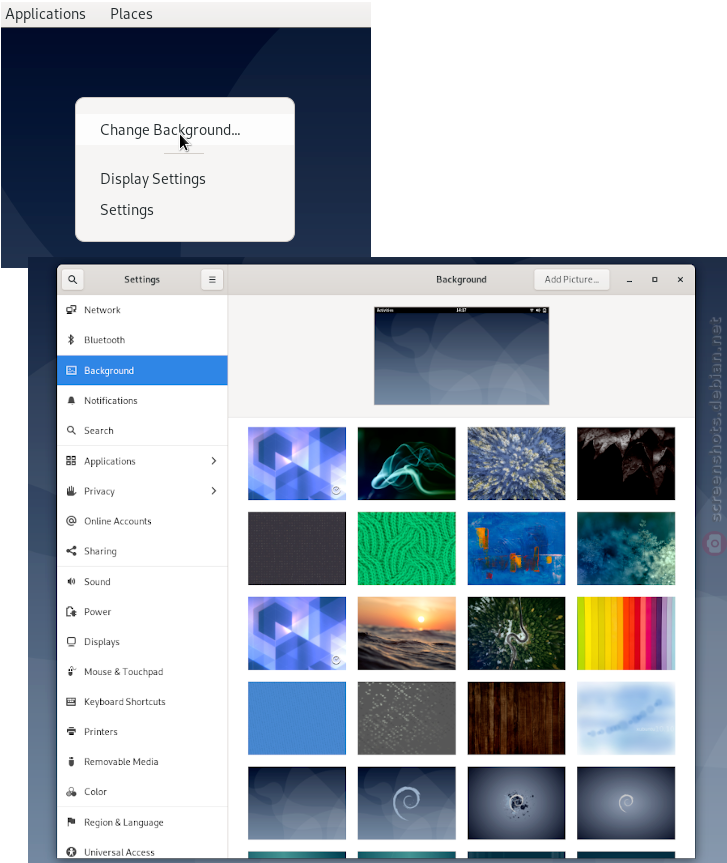Click the Sharing icon in sidebar
This screenshot has width=727, height=863.
71,551
